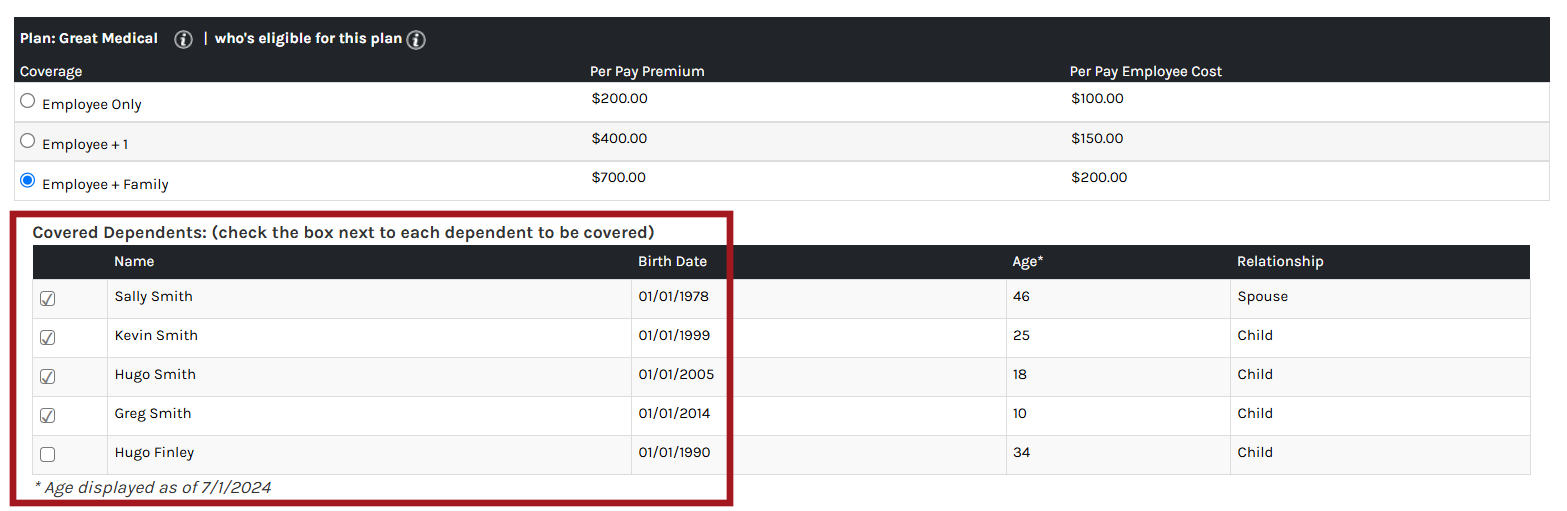The image size is (1567, 511).
Task: Click the Employee Only label
Action: (92, 105)
